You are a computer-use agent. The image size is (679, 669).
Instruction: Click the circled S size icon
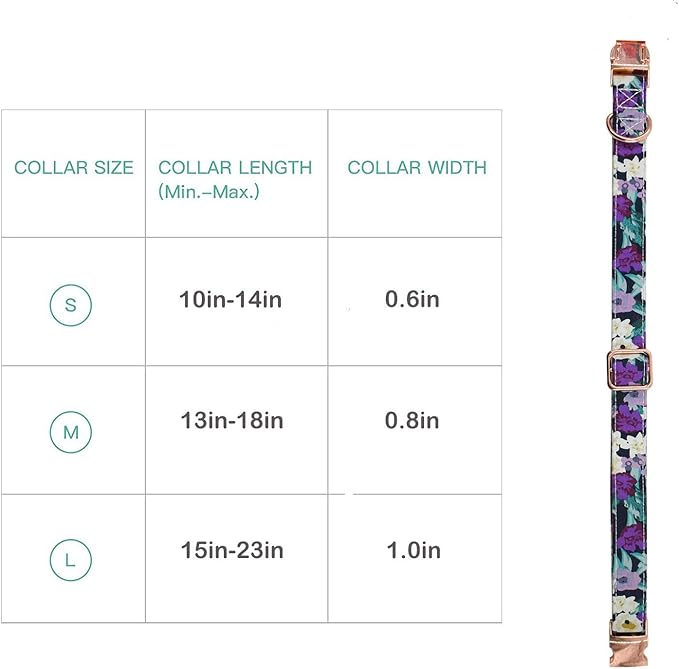coord(71,305)
